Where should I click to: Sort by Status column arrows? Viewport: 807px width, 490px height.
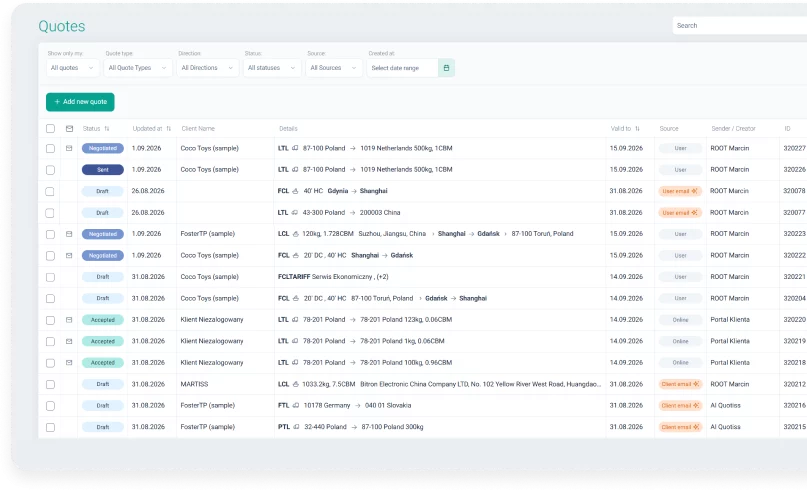(x=107, y=129)
